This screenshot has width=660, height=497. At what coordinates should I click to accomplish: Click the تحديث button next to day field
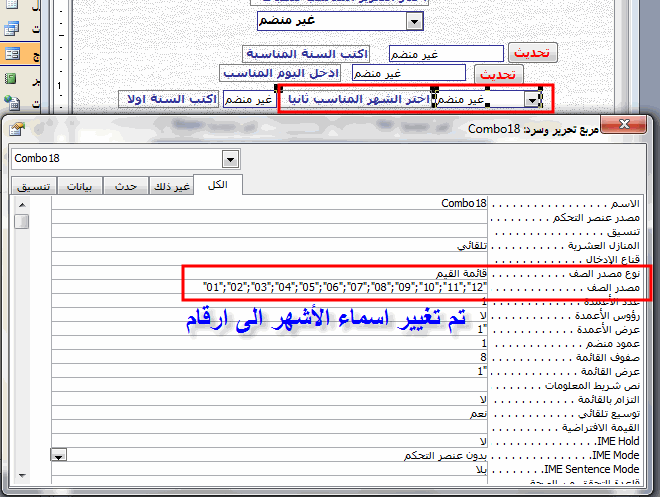[498, 74]
